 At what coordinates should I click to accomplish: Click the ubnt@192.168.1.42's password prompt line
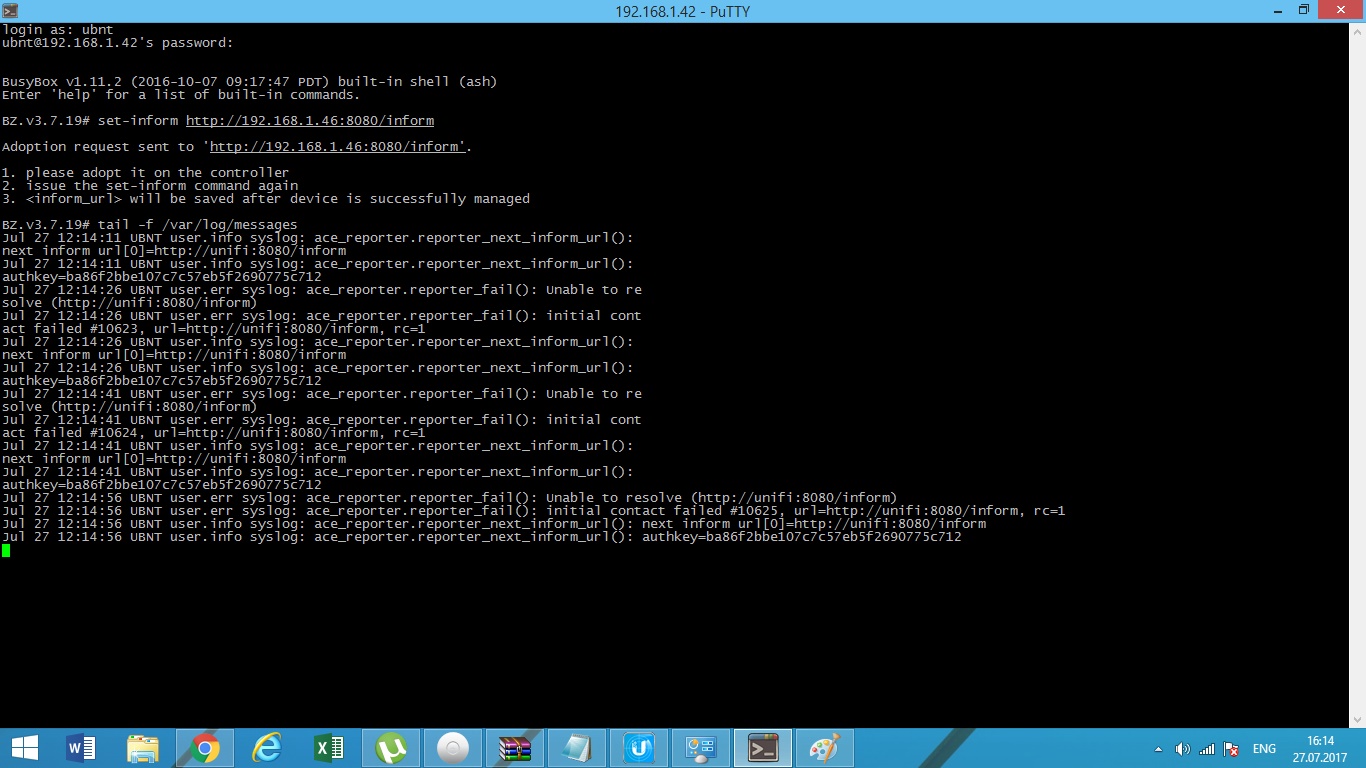(117, 43)
